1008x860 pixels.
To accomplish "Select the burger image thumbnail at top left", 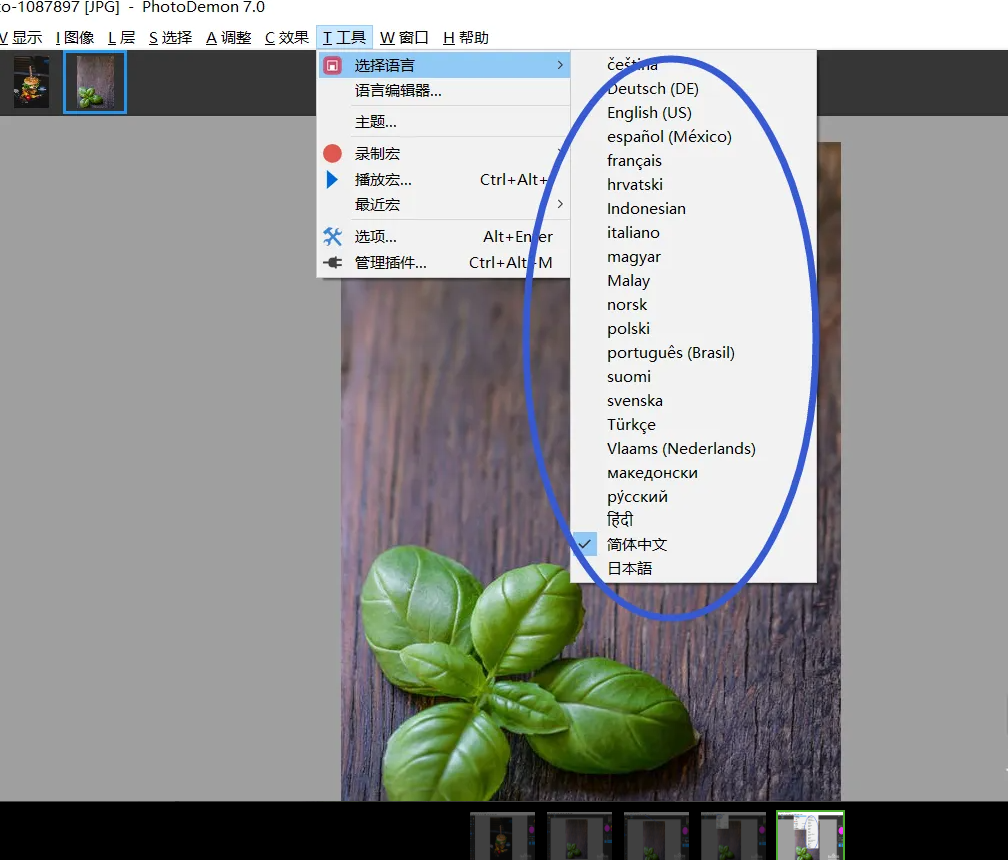I will 31,83.
